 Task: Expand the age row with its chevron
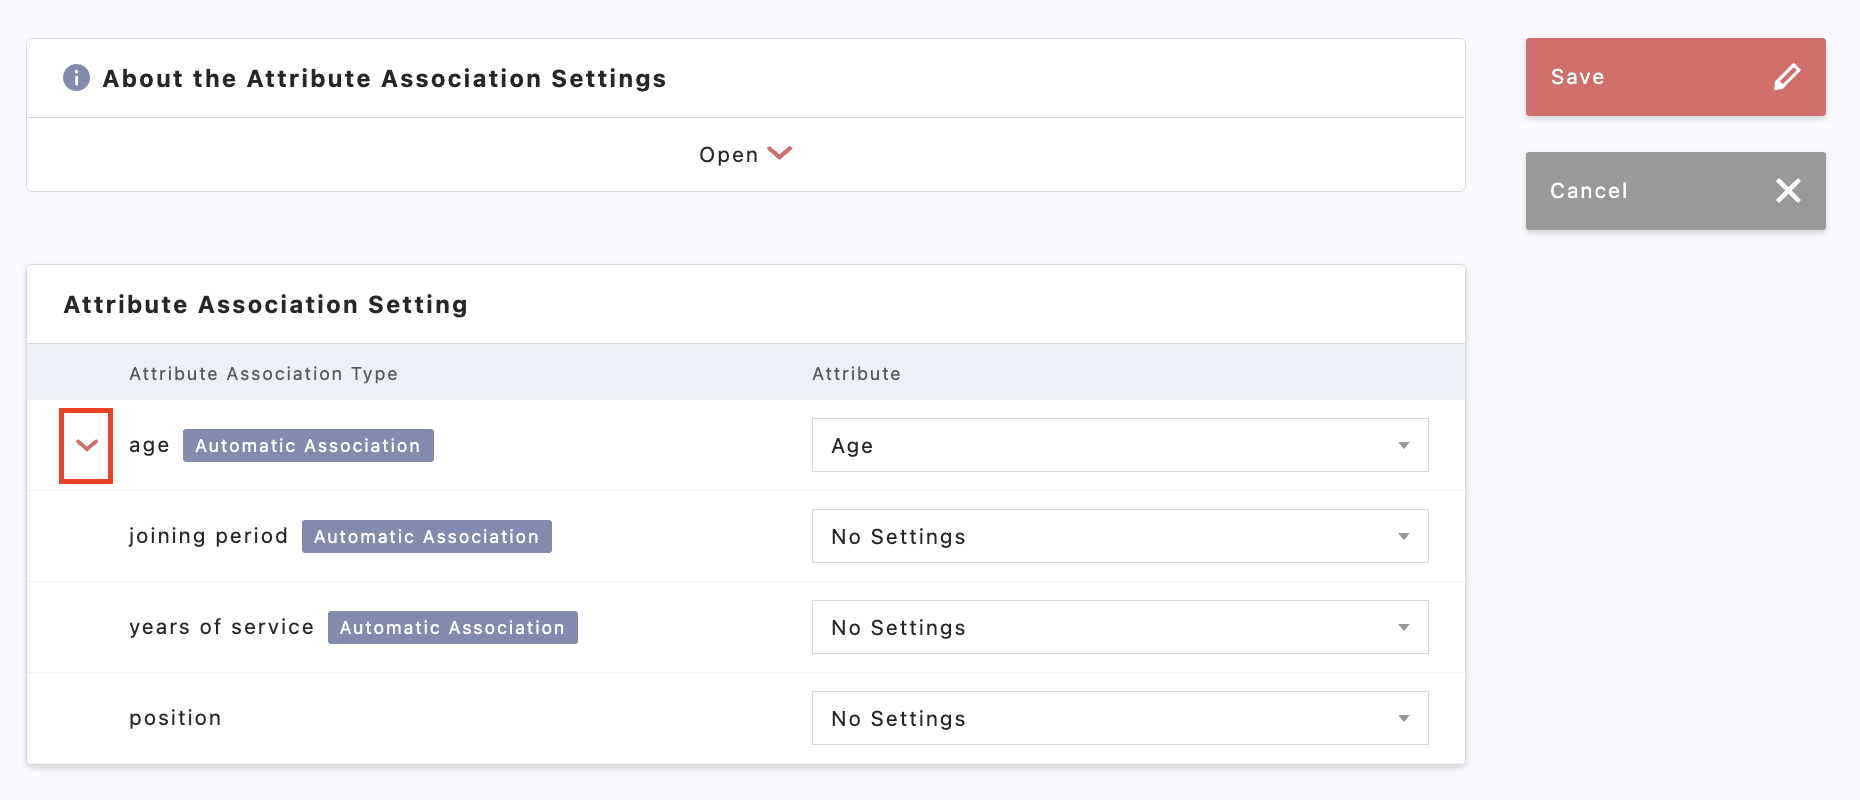click(87, 446)
